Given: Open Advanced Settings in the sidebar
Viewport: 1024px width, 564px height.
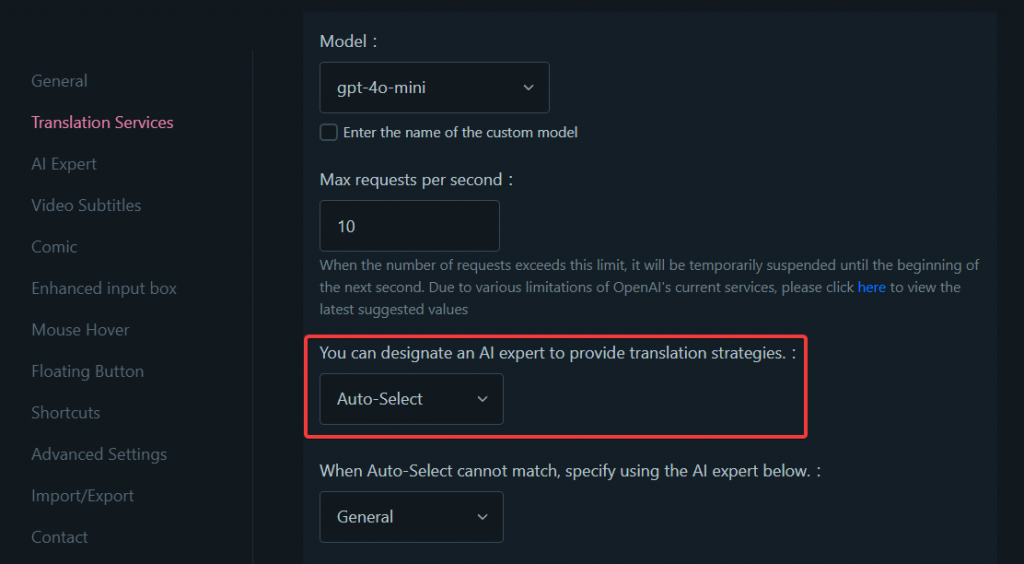Looking at the screenshot, I should (99, 454).
